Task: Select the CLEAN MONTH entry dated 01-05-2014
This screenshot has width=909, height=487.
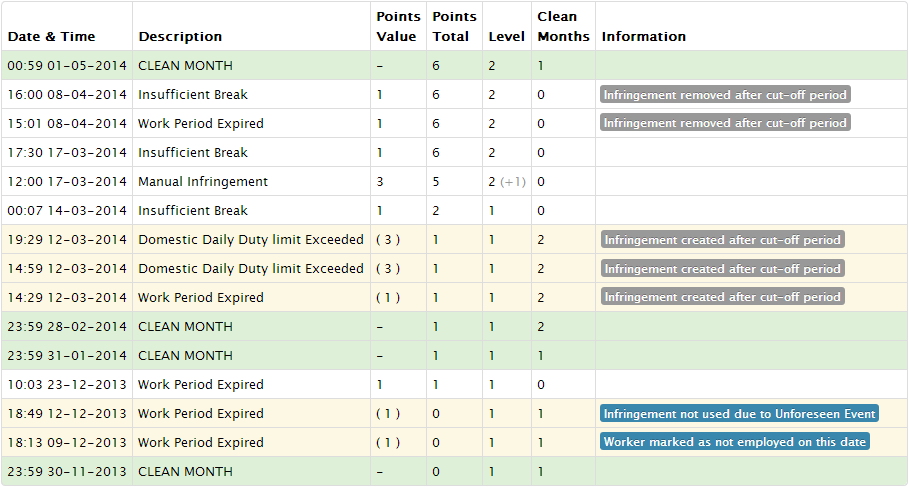Action: coord(454,65)
